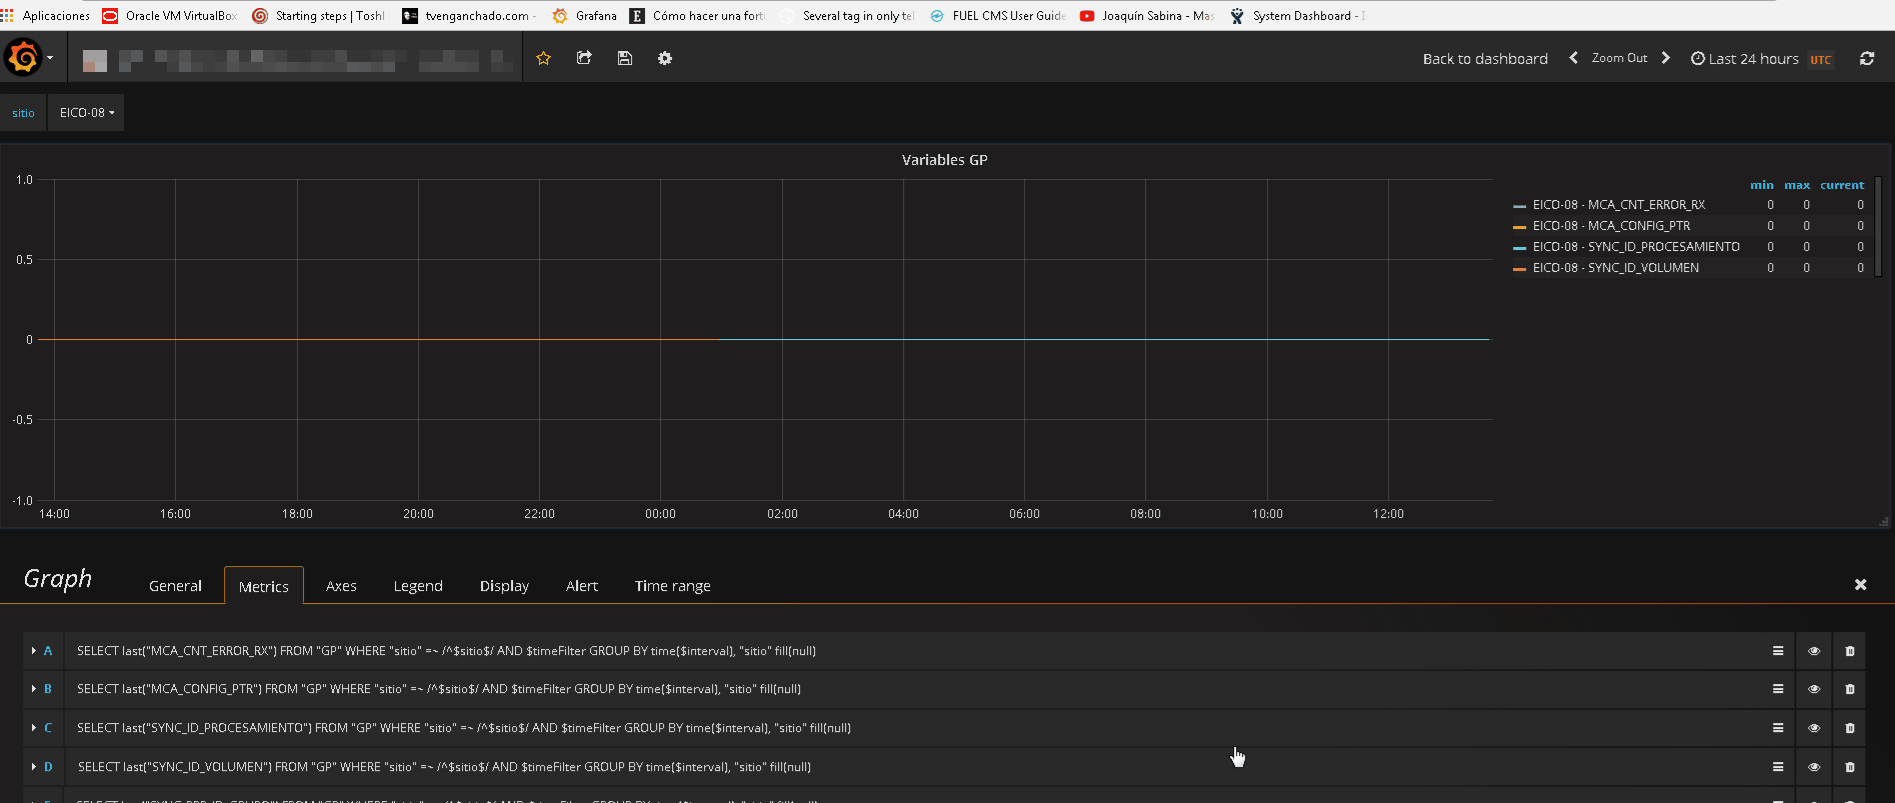
Task: Toggle EICO-08 - SYNC_ID_PROCESAMIENTO legend series
Action: click(x=1636, y=247)
